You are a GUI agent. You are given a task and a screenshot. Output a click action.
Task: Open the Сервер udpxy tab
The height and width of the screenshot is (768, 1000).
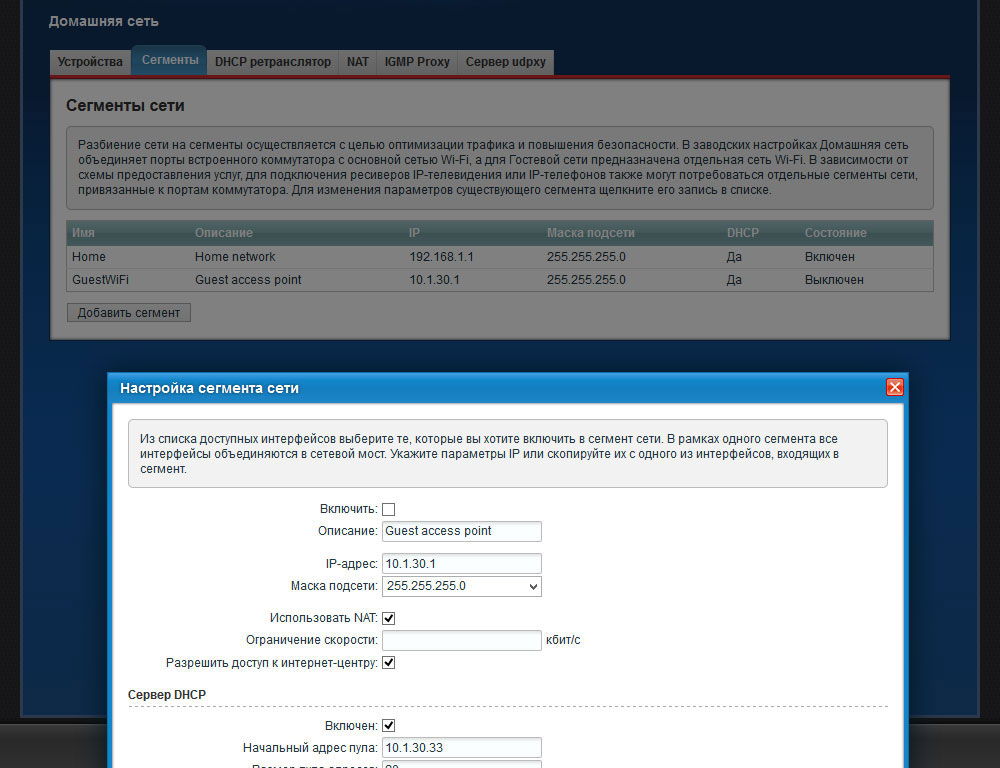[x=506, y=62]
